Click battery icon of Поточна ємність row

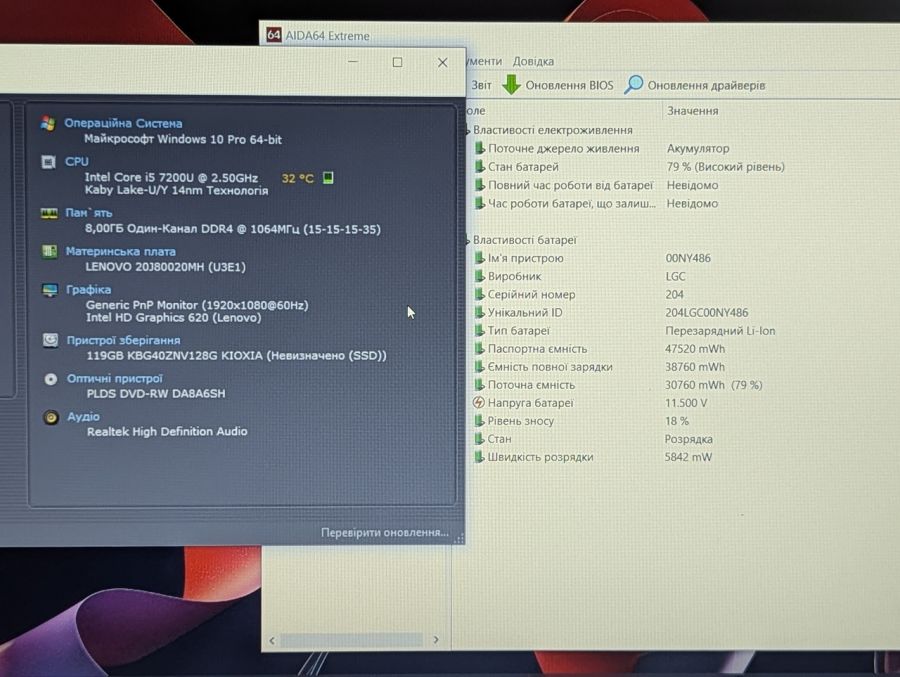point(479,385)
